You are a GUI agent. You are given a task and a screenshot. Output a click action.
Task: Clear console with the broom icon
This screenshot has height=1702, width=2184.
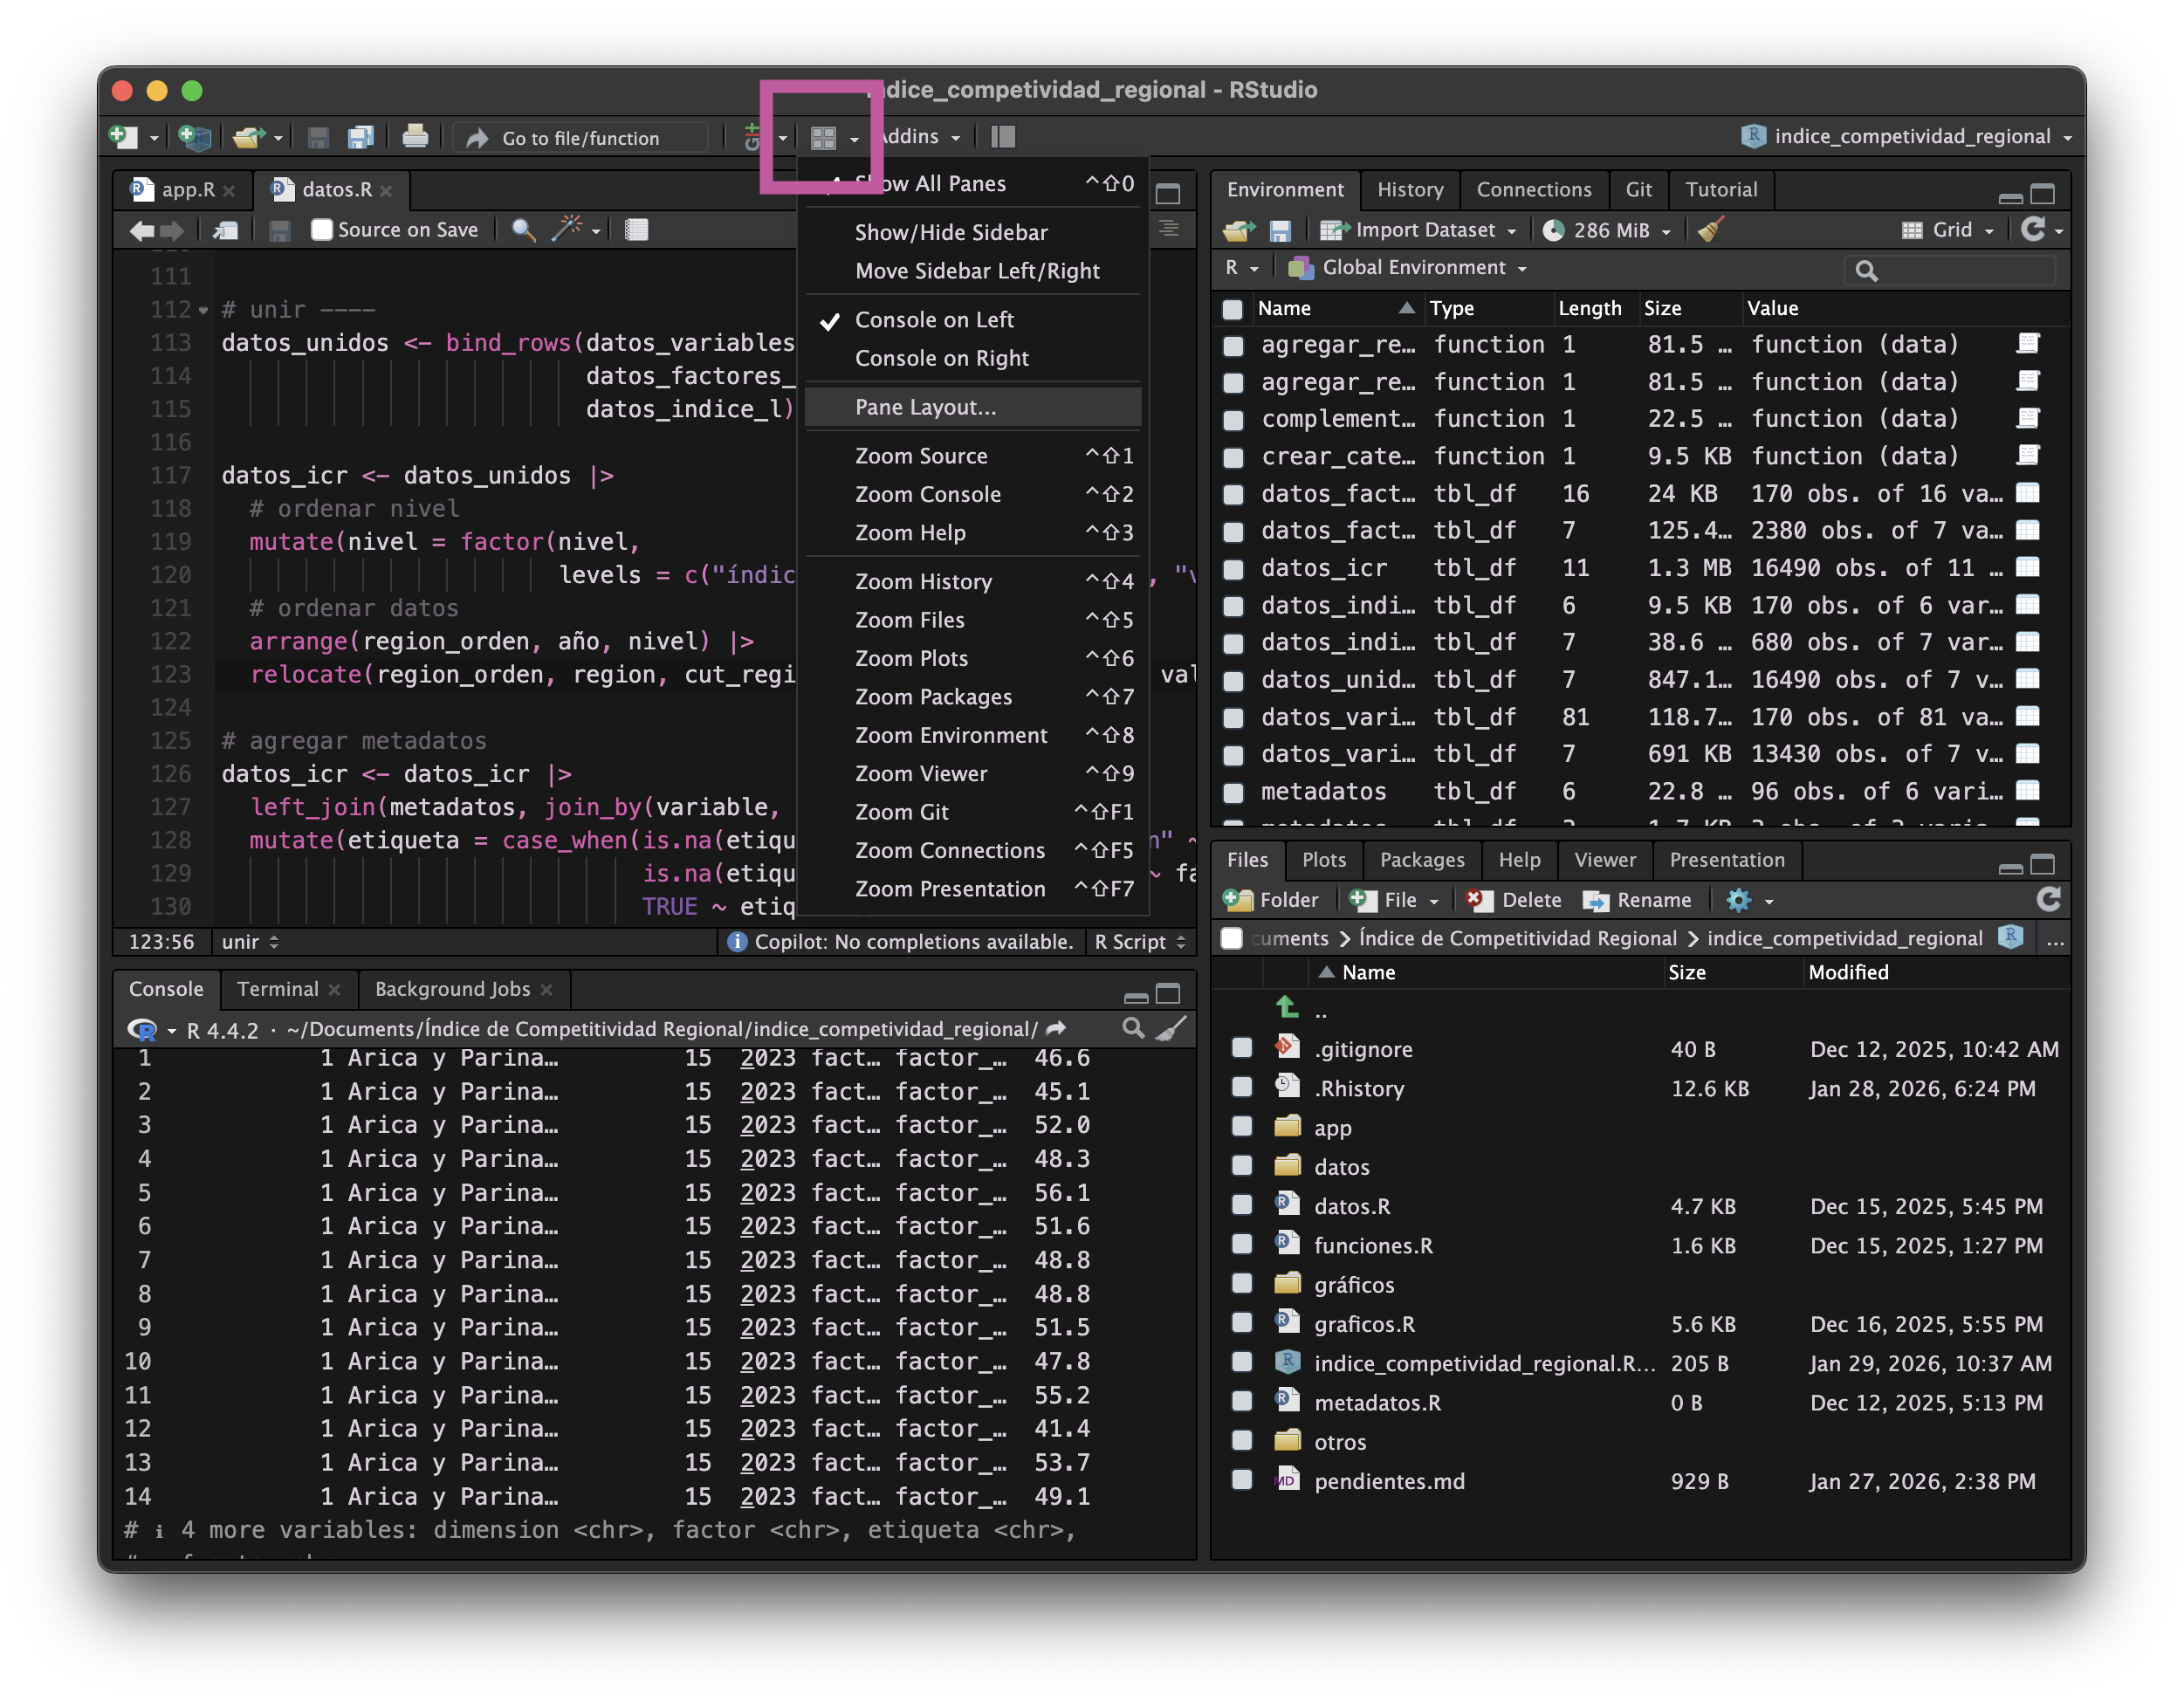(1171, 1029)
